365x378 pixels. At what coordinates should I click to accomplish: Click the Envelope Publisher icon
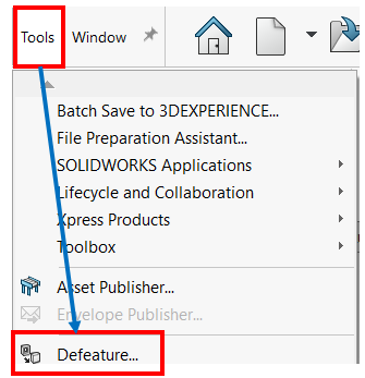coord(30,314)
